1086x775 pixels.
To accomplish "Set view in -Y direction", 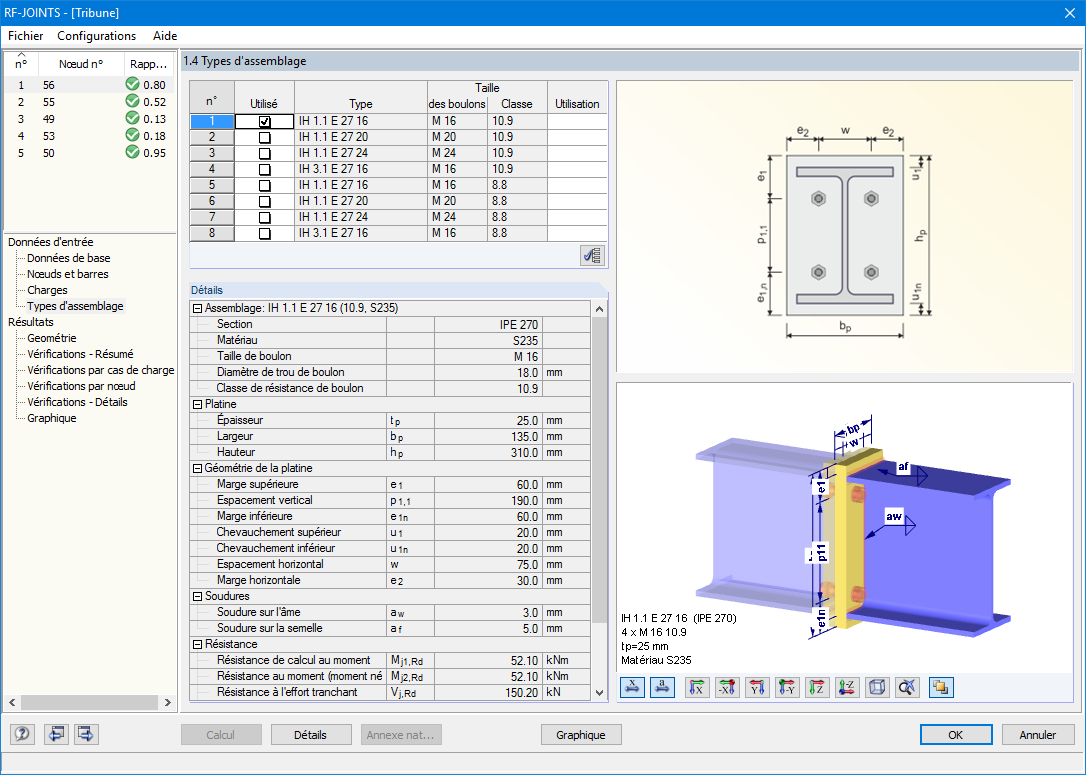I will (787, 687).
